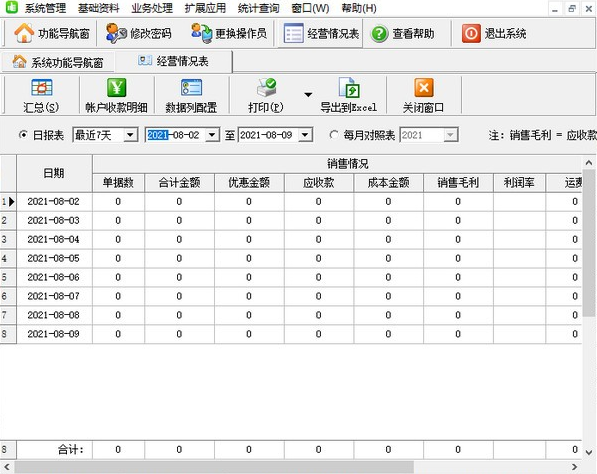Open the 最近7天 range dropdown
The height and width of the screenshot is (474, 597).
point(130,135)
